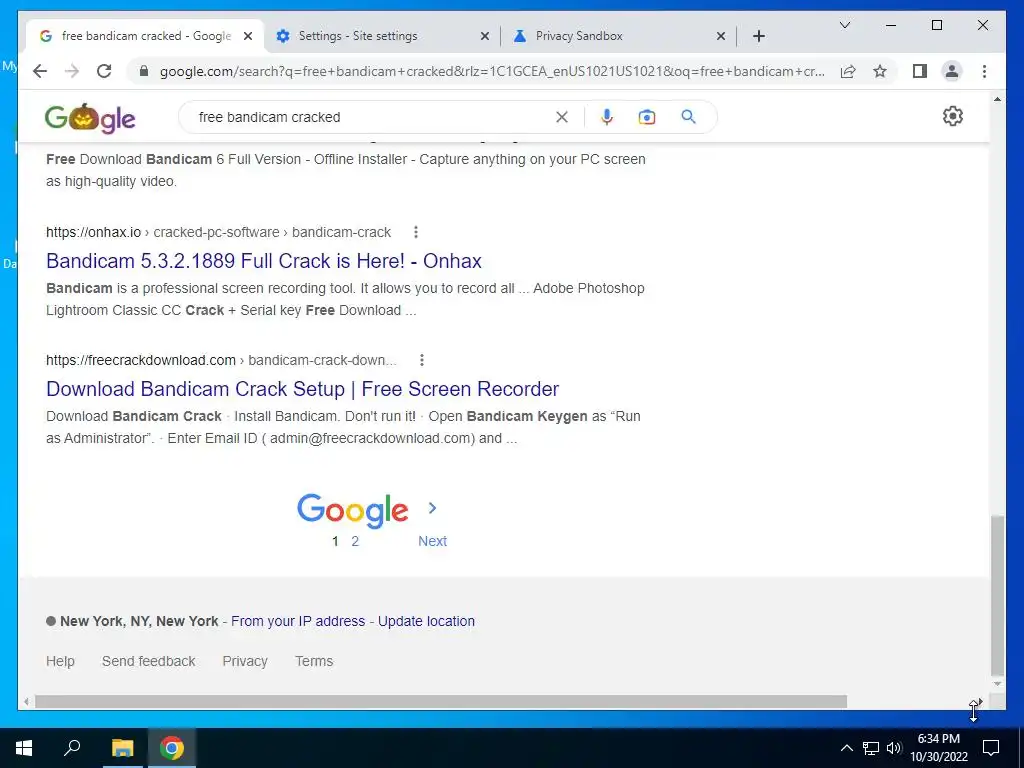Image resolution: width=1024 pixels, height=768 pixels.
Task: Switch to the Settings - Site settings tab
Action: pos(382,36)
